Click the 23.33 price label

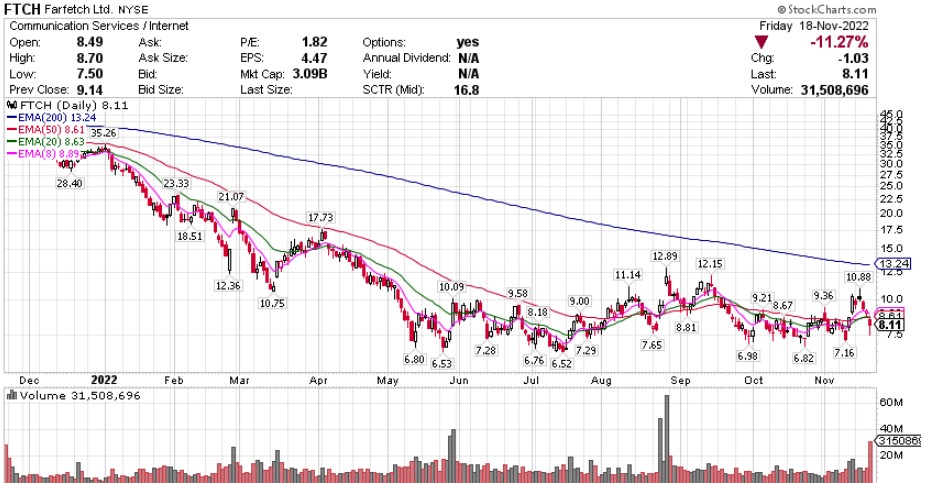tap(176, 183)
